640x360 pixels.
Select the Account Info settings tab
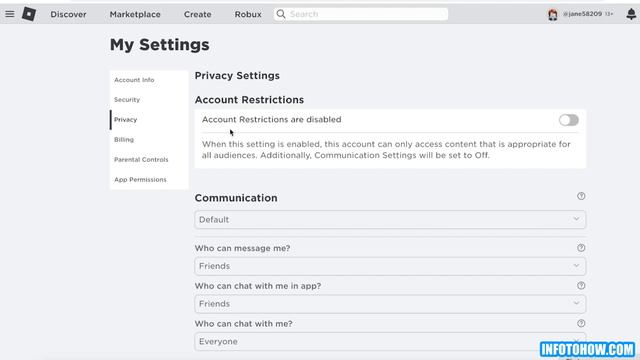tap(149, 80)
